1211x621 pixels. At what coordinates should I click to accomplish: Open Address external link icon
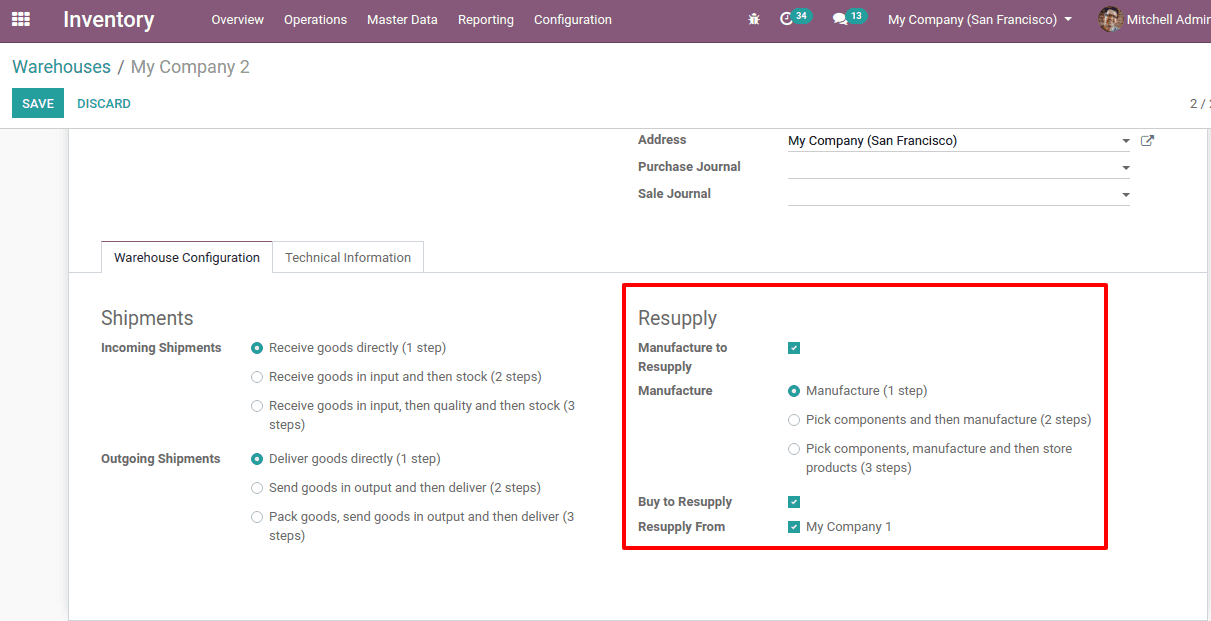(1147, 141)
